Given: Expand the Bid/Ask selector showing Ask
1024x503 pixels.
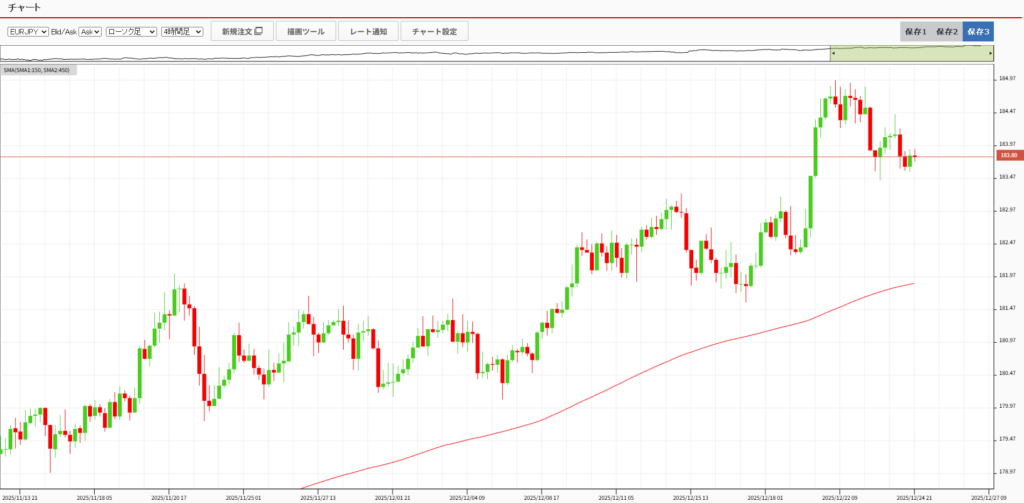Looking at the screenshot, I should [x=90, y=32].
